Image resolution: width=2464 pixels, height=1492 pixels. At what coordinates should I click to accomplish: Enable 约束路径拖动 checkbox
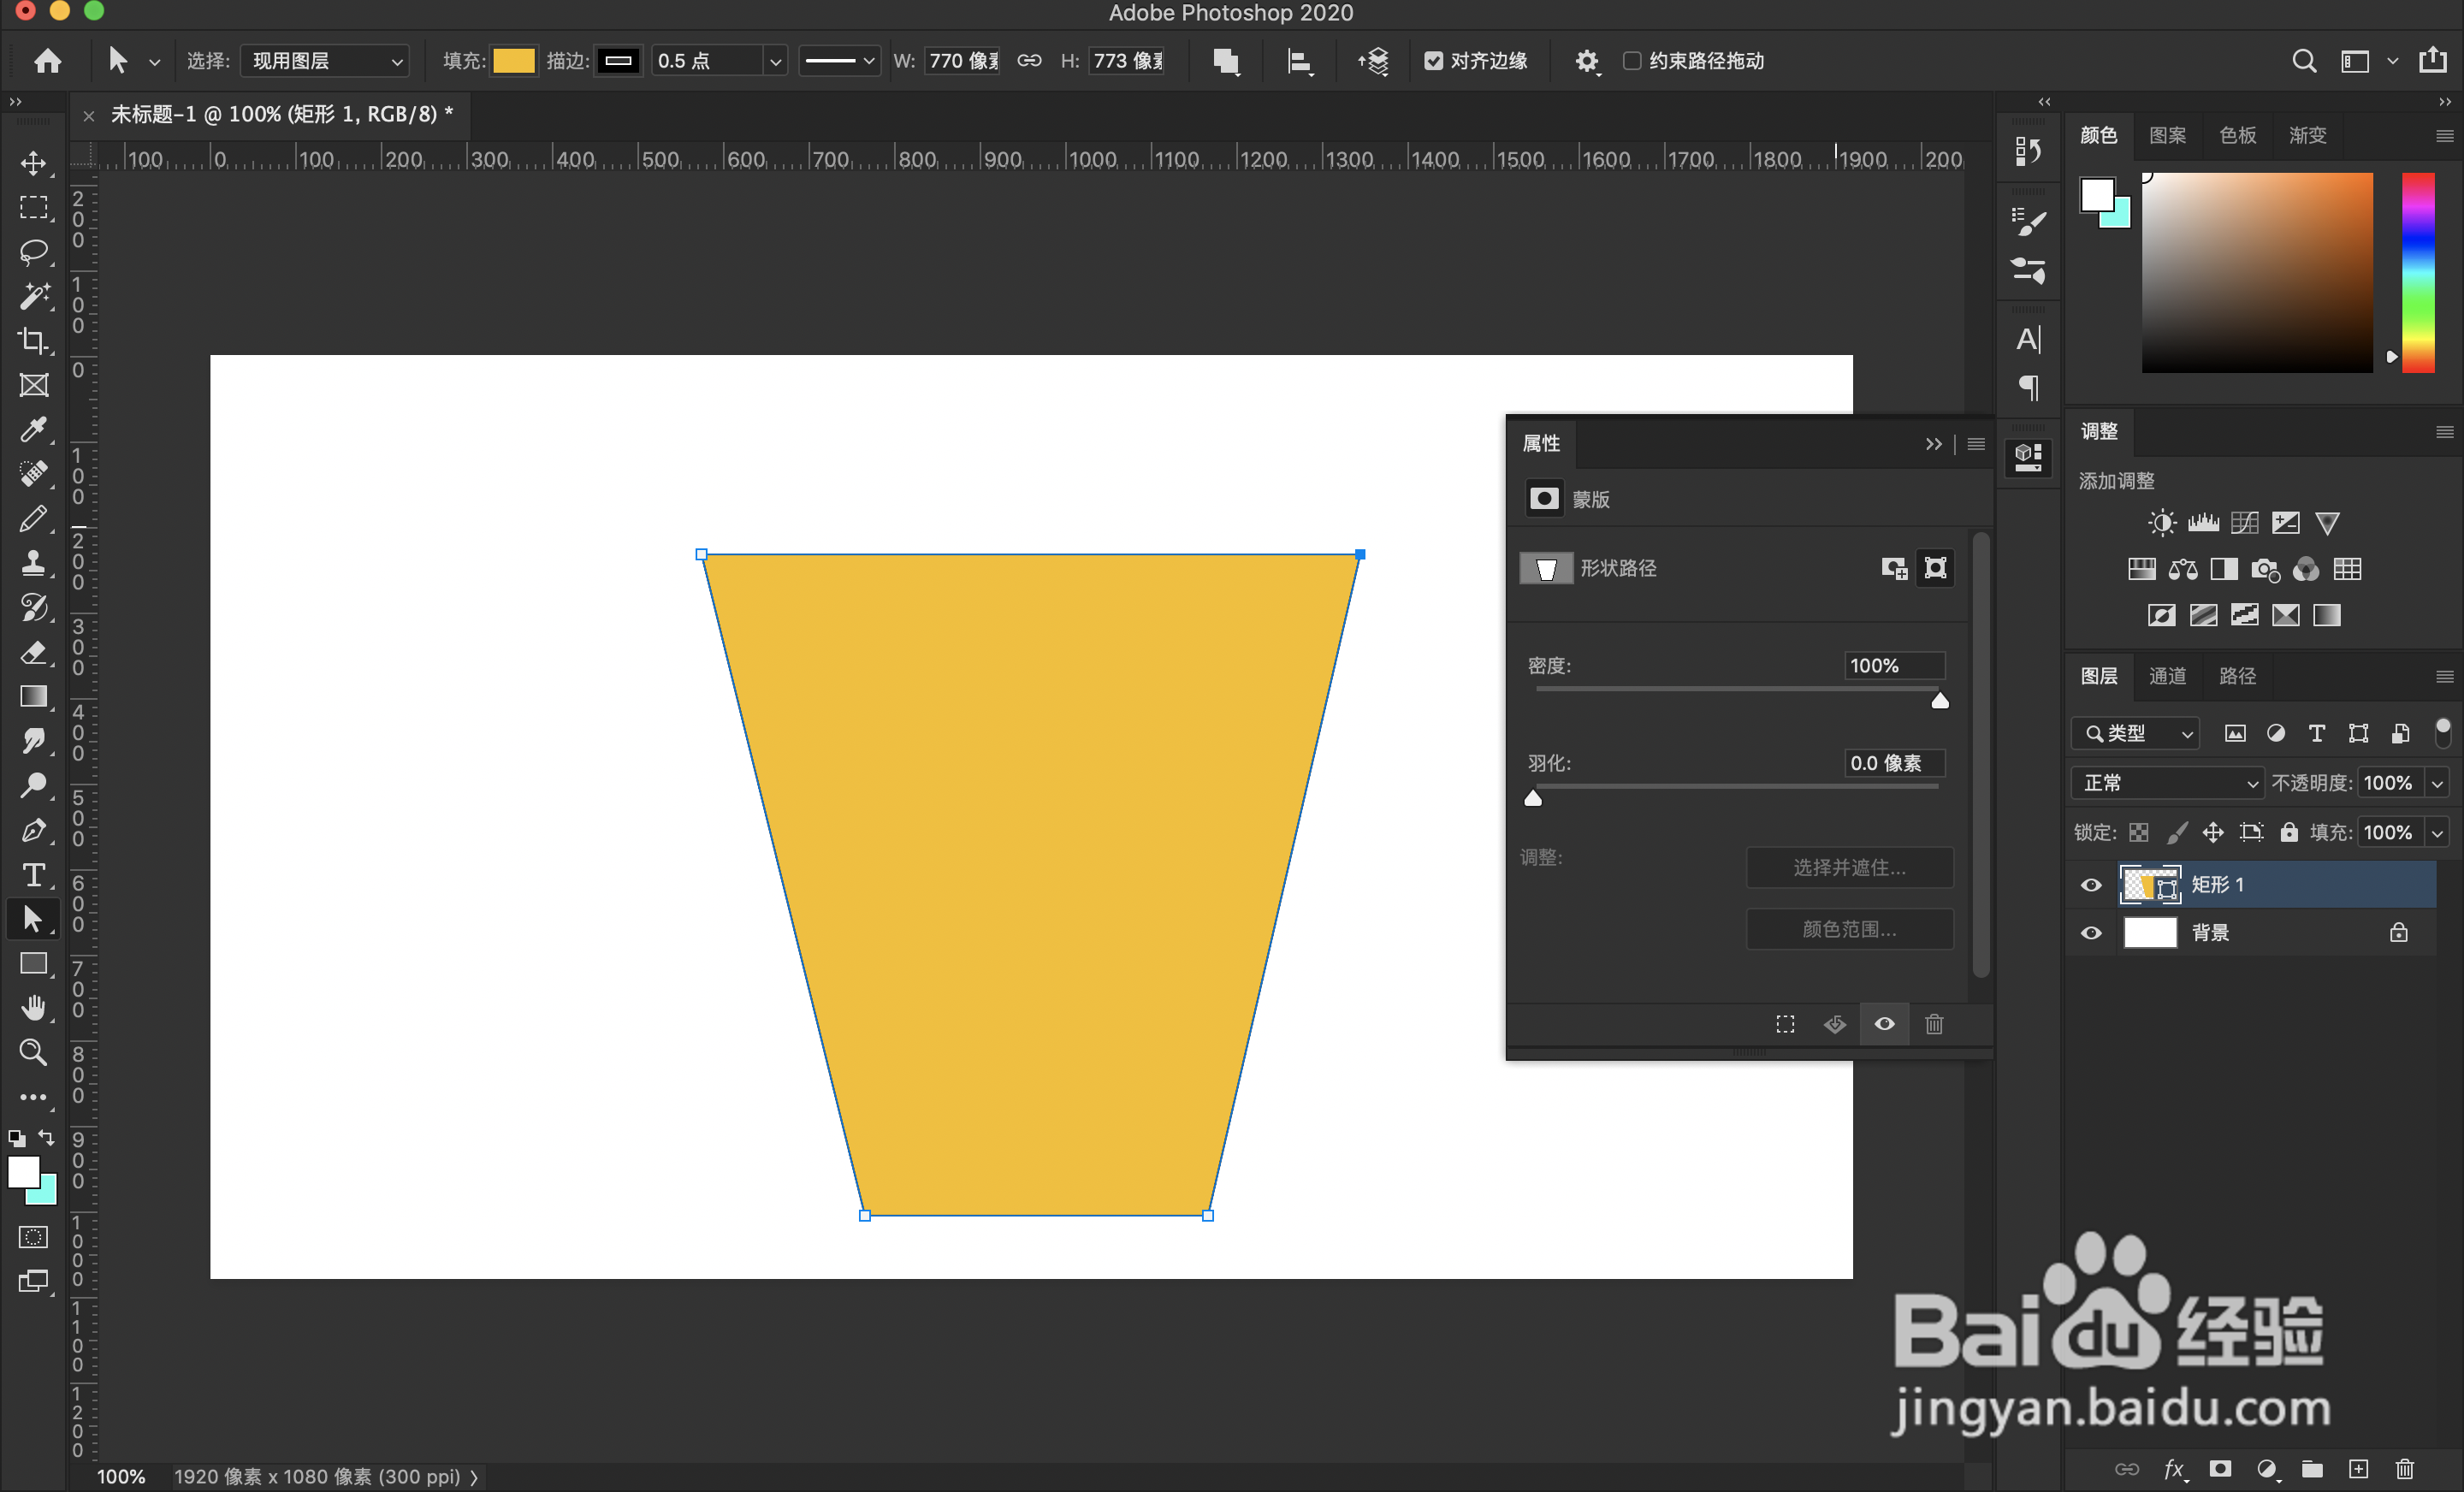click(1632, 61)
